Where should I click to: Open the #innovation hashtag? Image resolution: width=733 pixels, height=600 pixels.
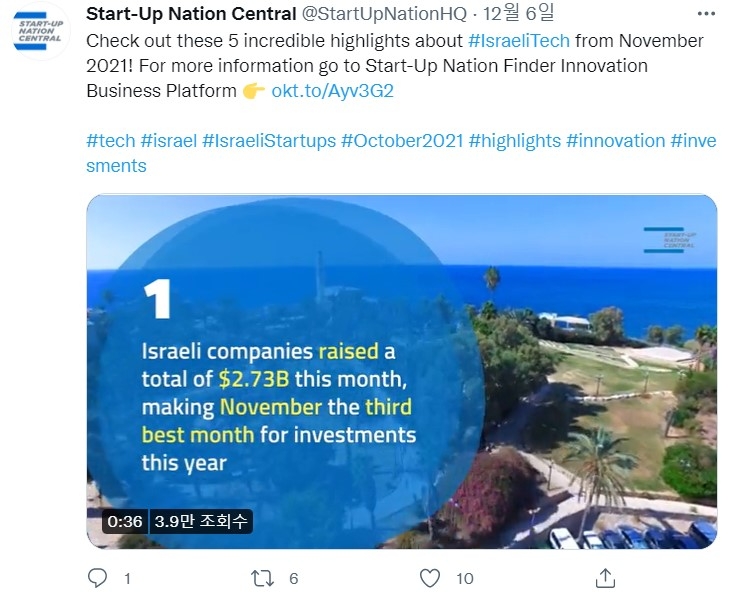click(615, 141)
